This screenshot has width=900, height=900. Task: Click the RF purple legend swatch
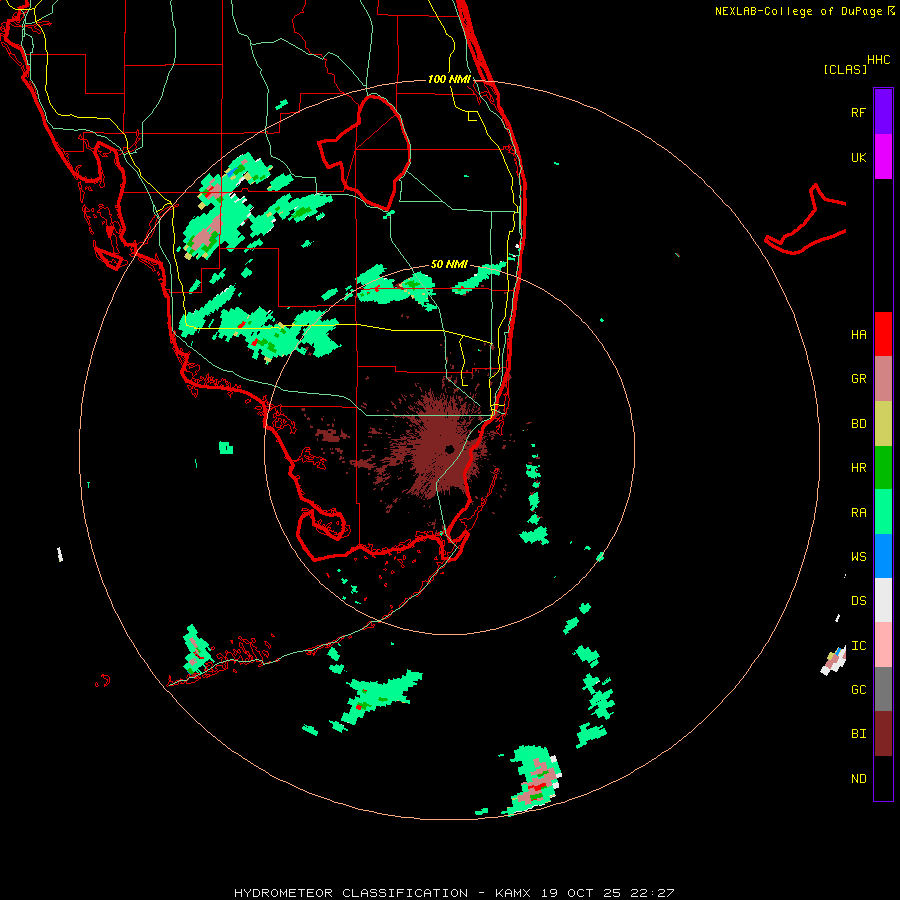click(883, 112)
